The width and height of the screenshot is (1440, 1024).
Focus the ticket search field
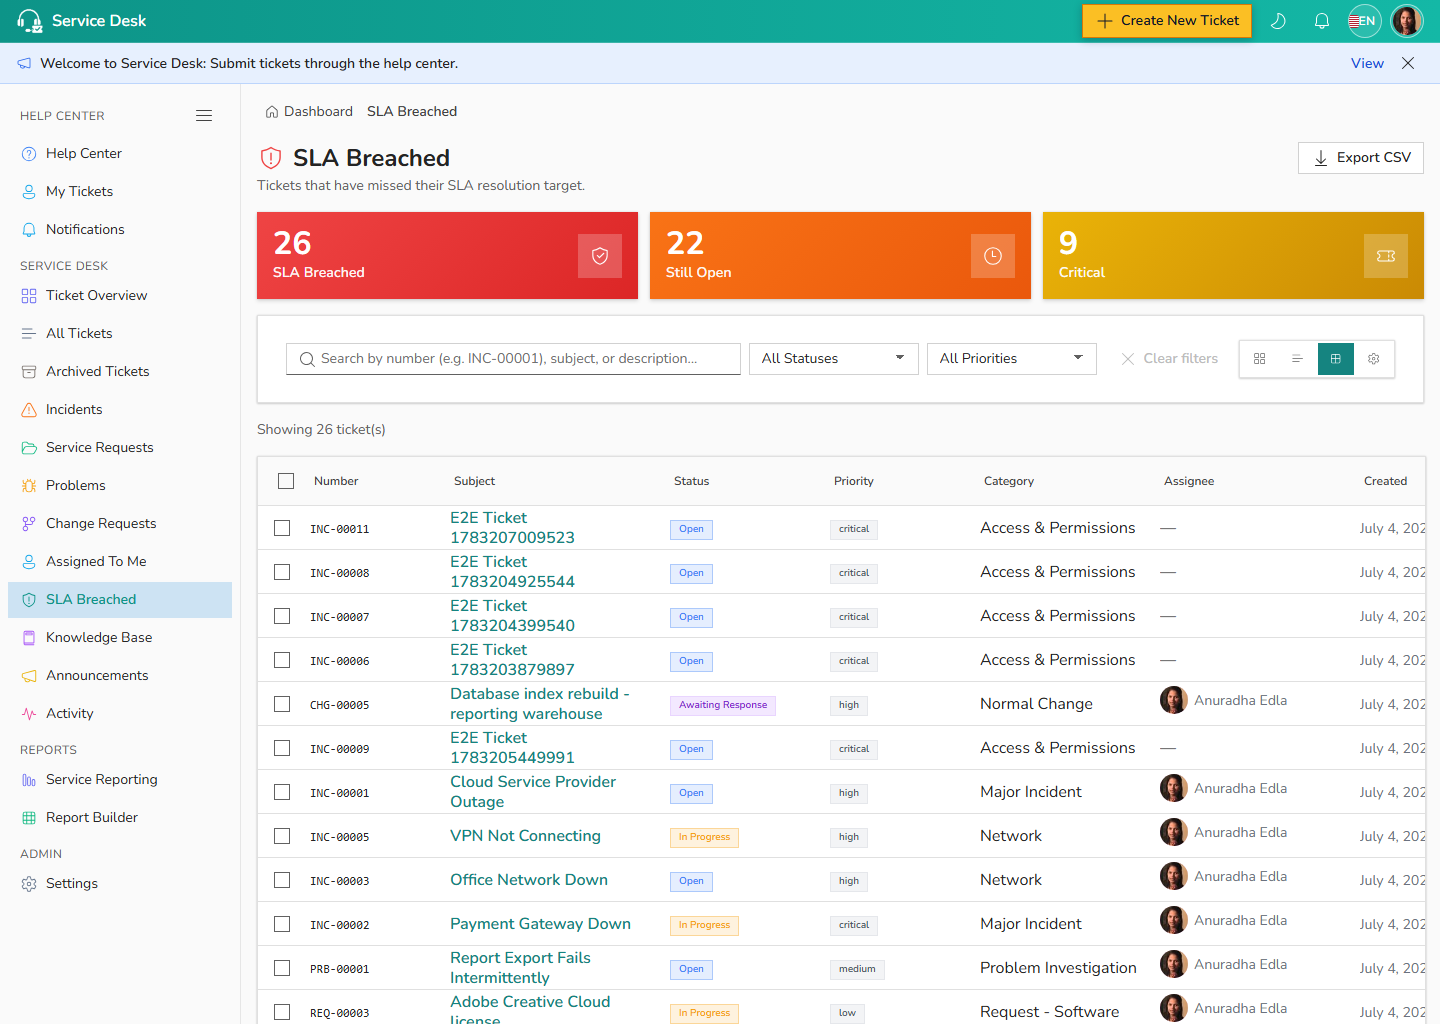(x=513, y=359)
